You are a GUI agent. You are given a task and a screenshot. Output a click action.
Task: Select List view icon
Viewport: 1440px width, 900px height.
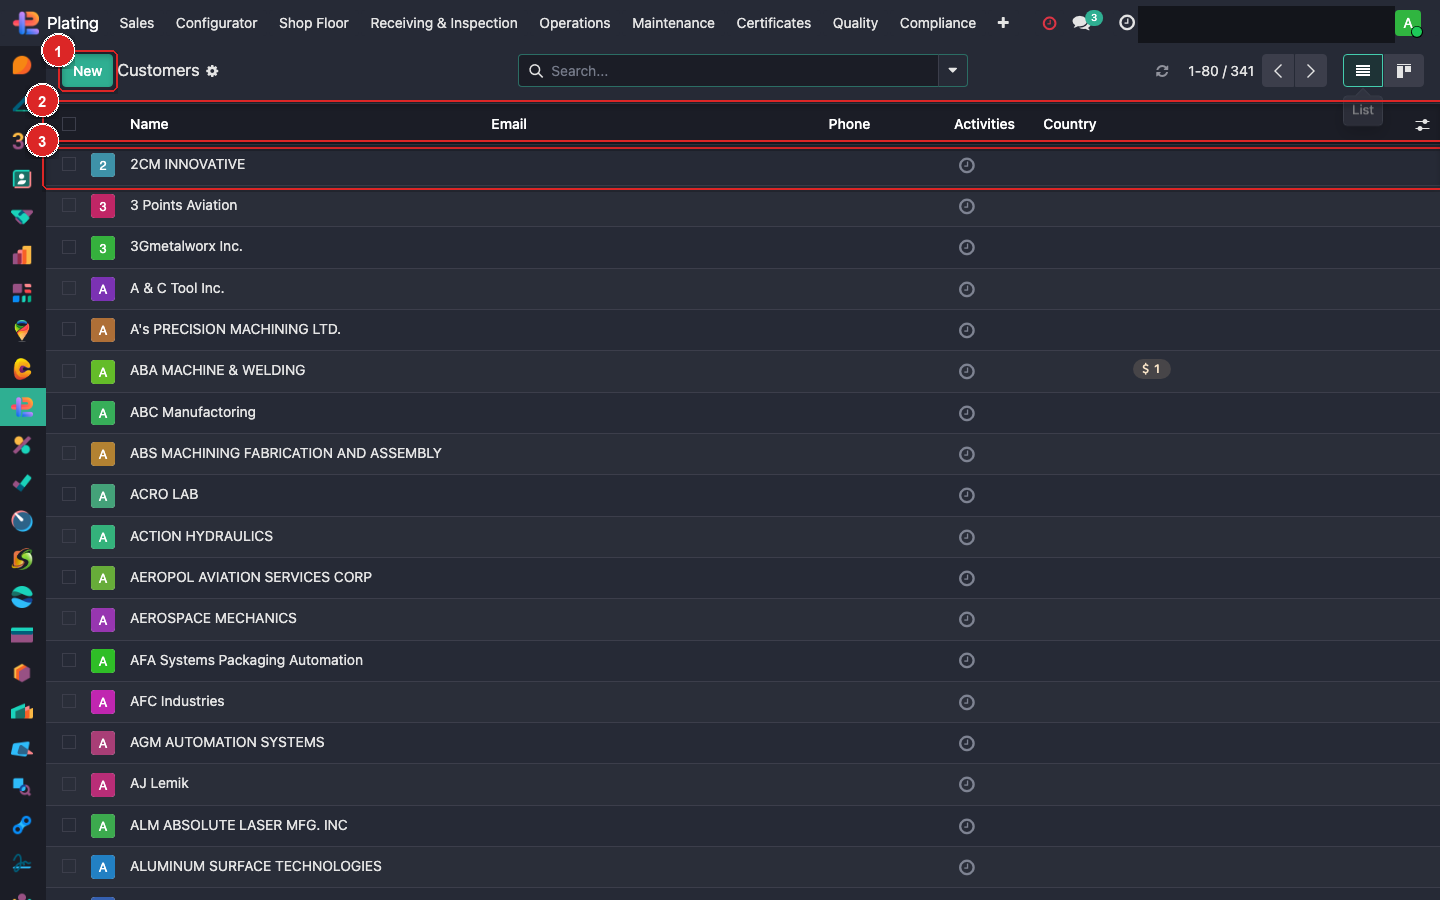point(1362,71)
